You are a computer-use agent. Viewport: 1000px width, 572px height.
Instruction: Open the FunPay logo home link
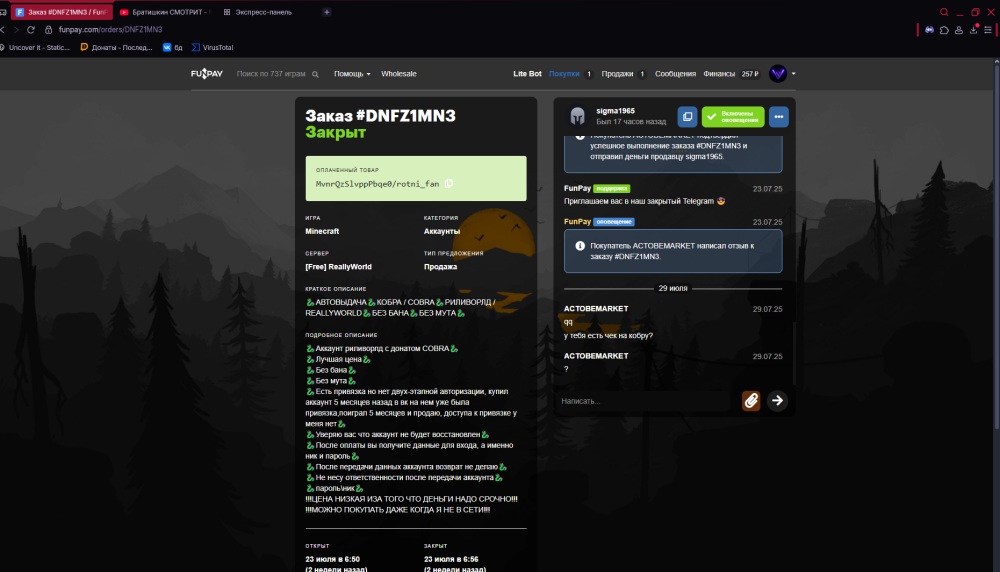coord(207,74)
